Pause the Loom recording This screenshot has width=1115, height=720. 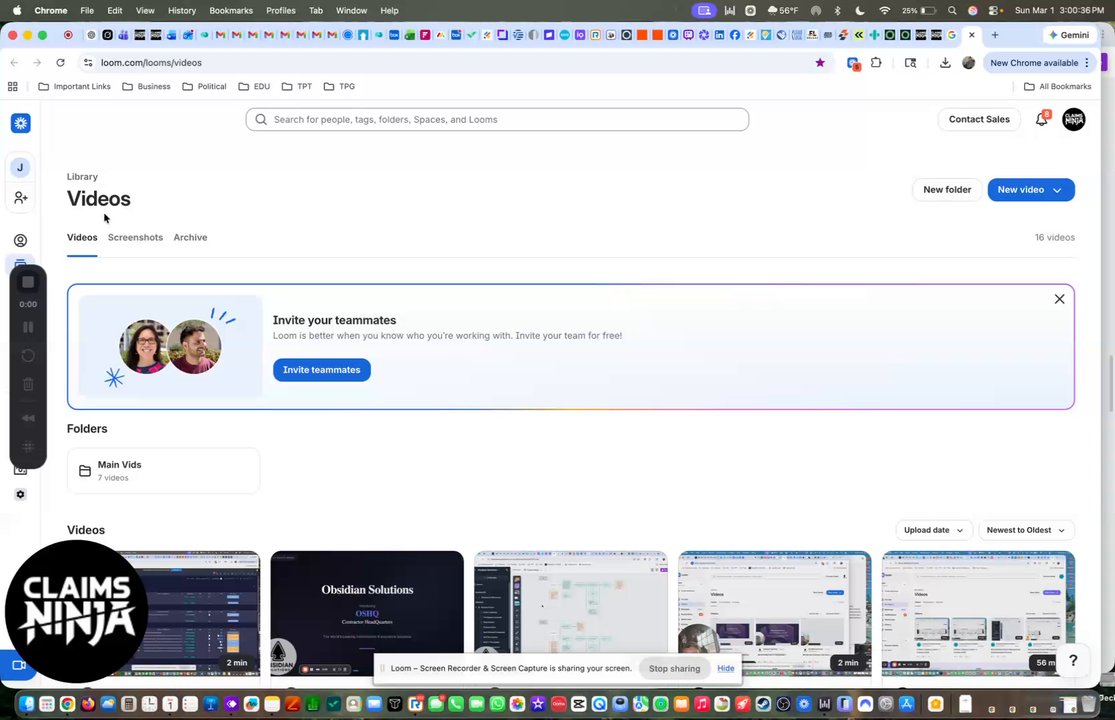click(x=28, y=327)
